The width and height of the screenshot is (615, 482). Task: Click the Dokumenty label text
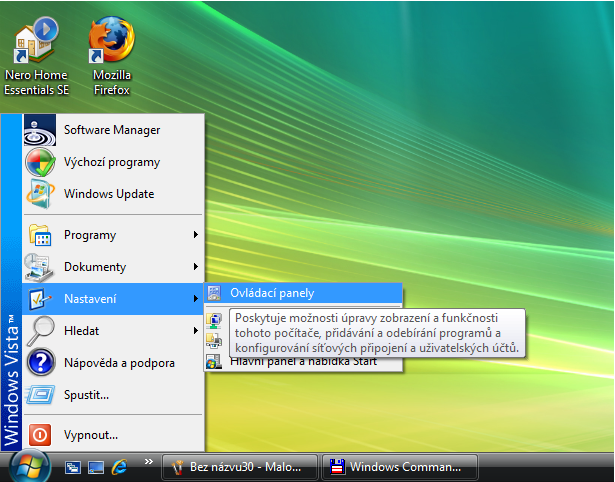pos(95,267)
